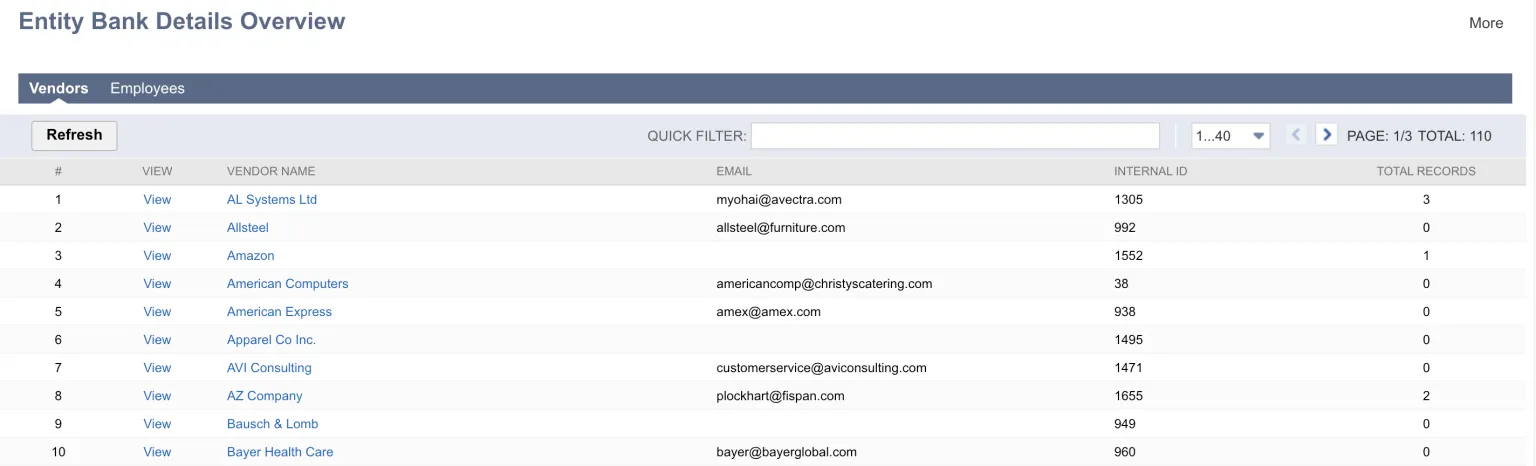Switch to the Employees tab
This screenshot has height=466, width=1536.
click(147, 88)
